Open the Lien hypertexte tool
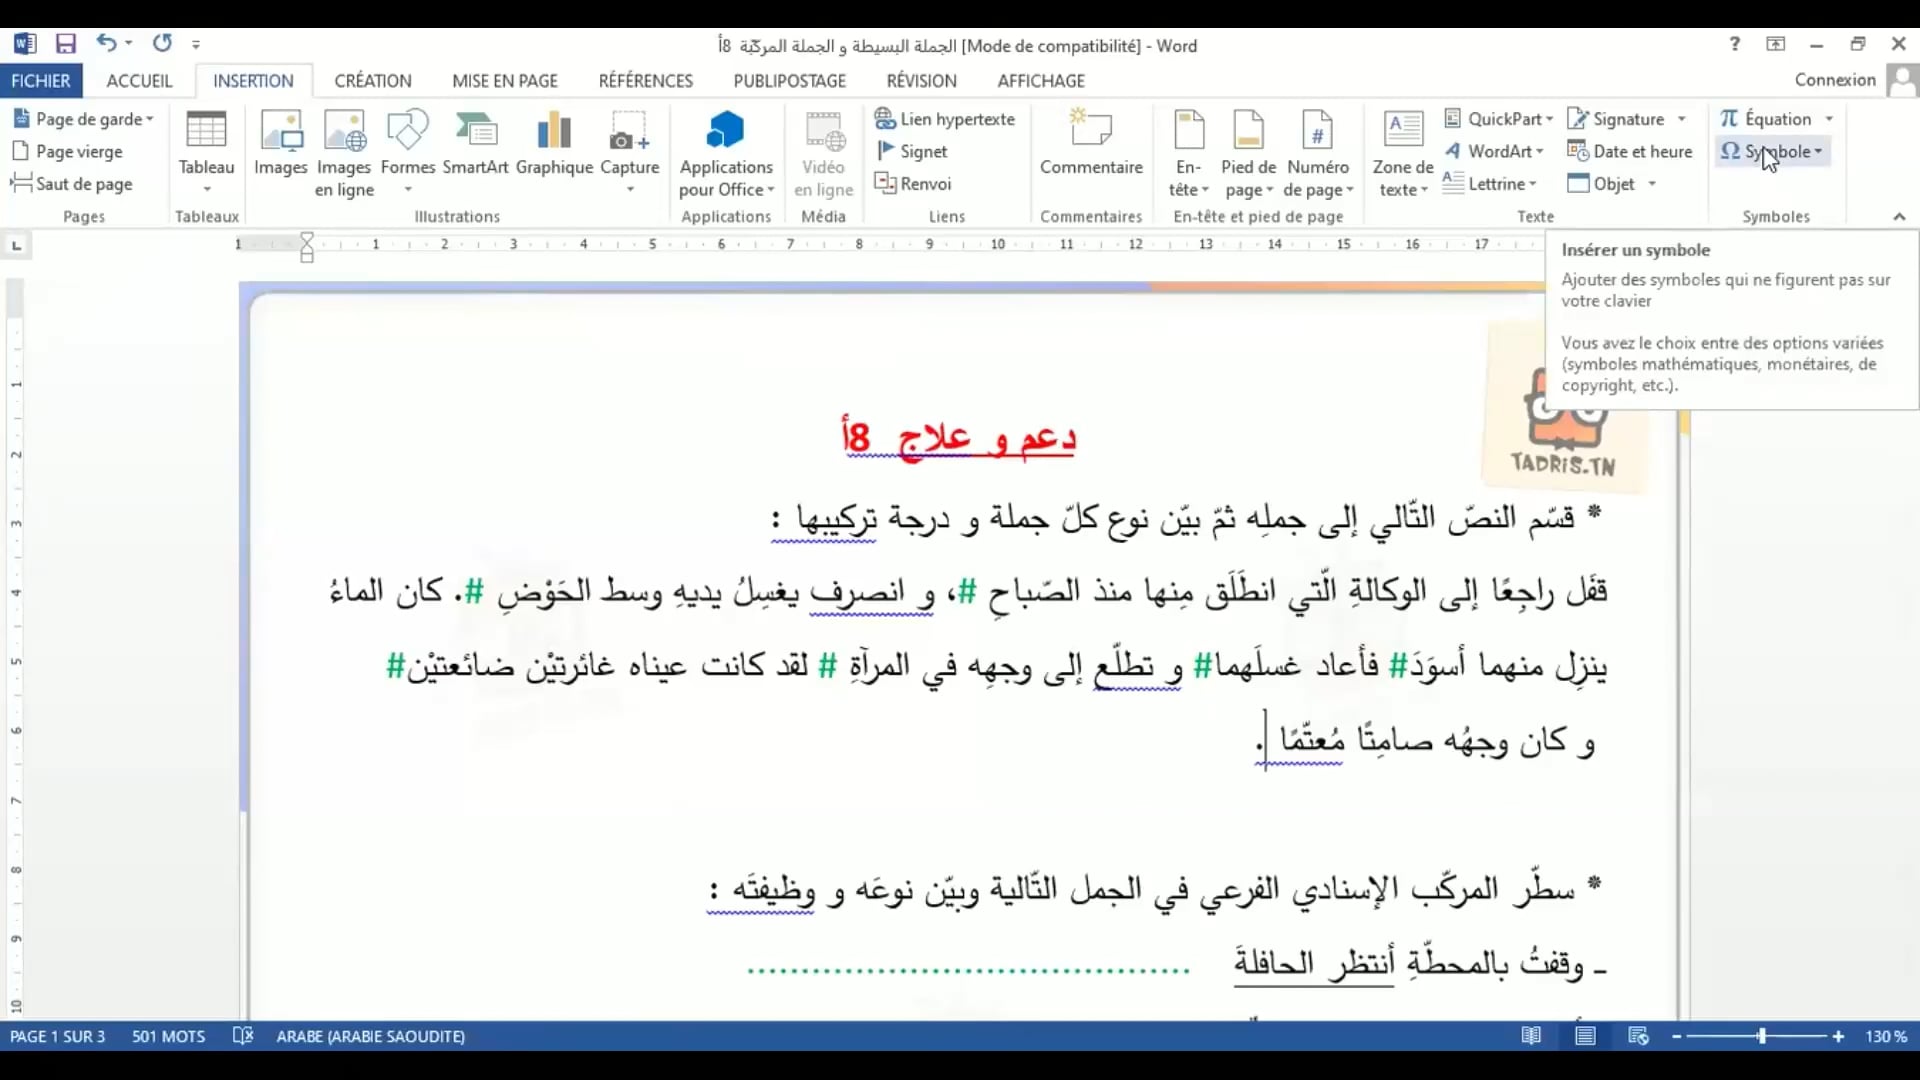The image size is (1920, 1080). pyautogui.click(x=945, y=119)
